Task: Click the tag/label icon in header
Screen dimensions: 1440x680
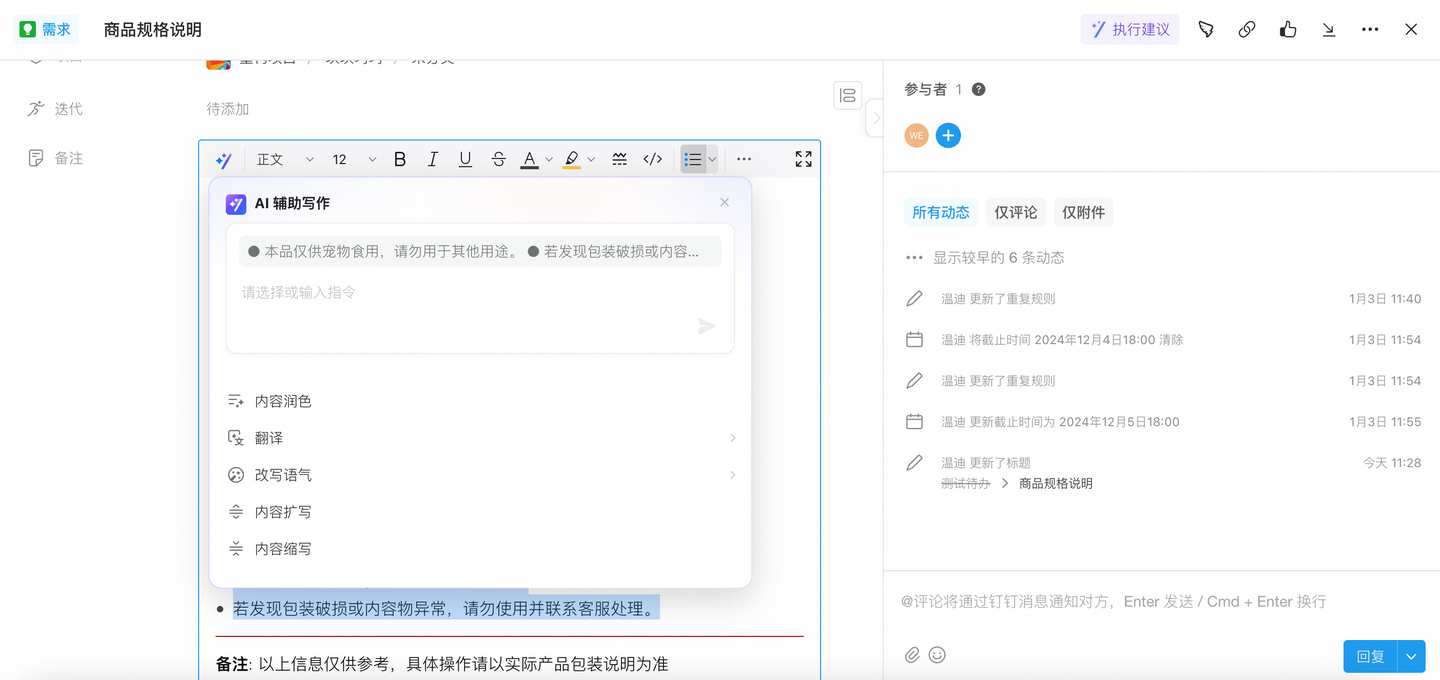Action: click(x=1206, y=29)
